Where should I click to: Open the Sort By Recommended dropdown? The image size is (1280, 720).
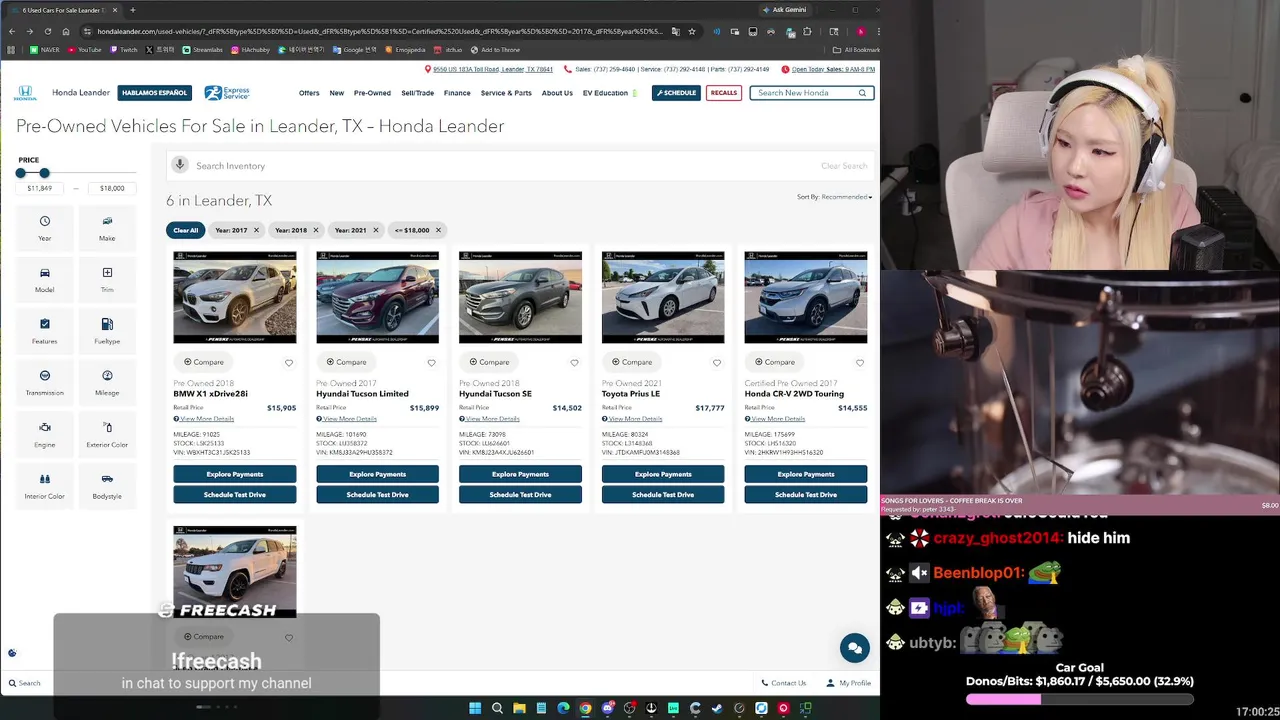point(834,197)
